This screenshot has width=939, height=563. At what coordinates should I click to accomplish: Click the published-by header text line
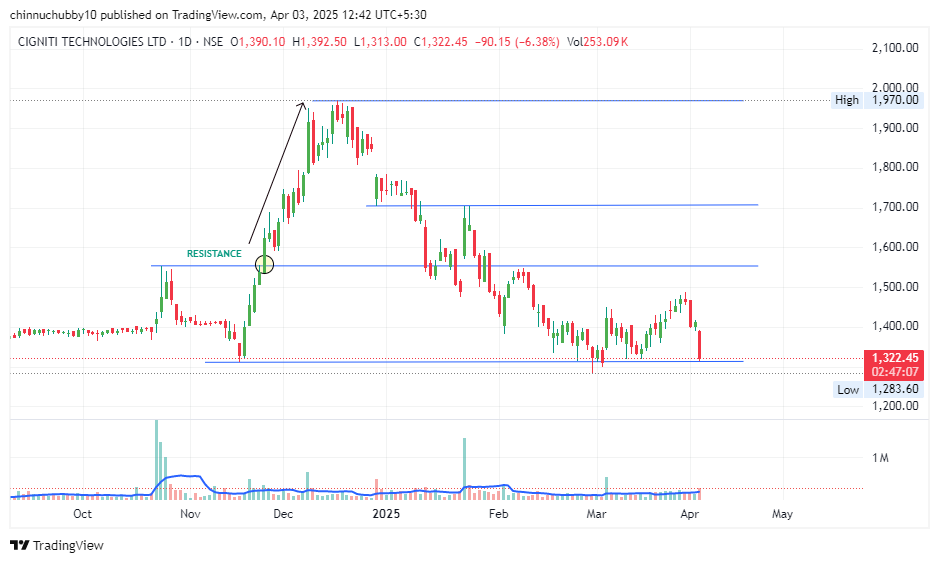(x=219, y=15)
